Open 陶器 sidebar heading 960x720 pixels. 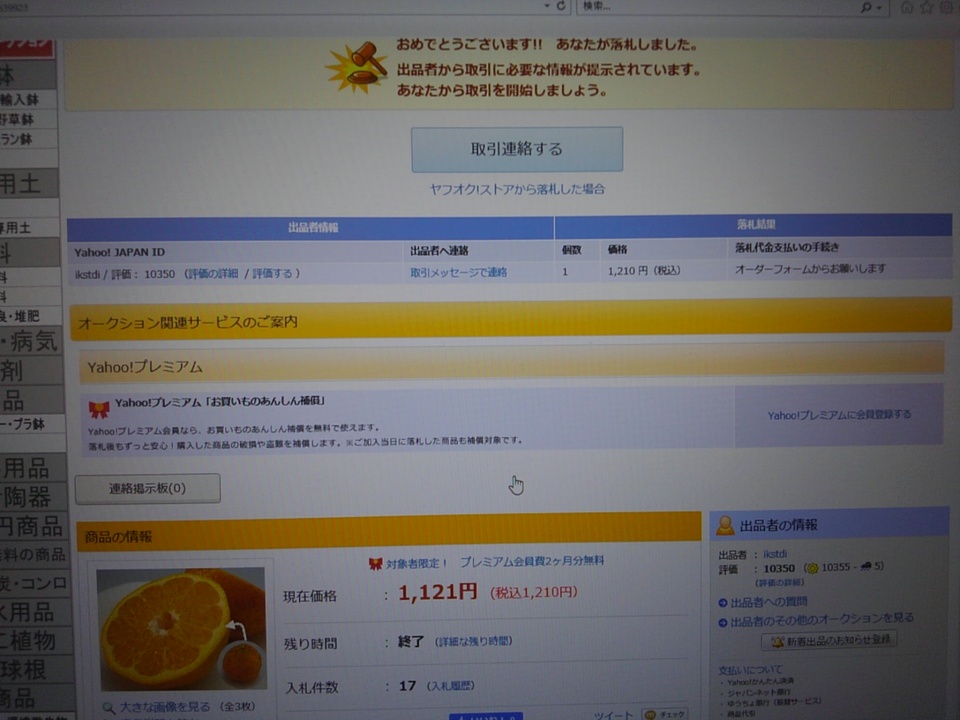[x=28, y=498]
